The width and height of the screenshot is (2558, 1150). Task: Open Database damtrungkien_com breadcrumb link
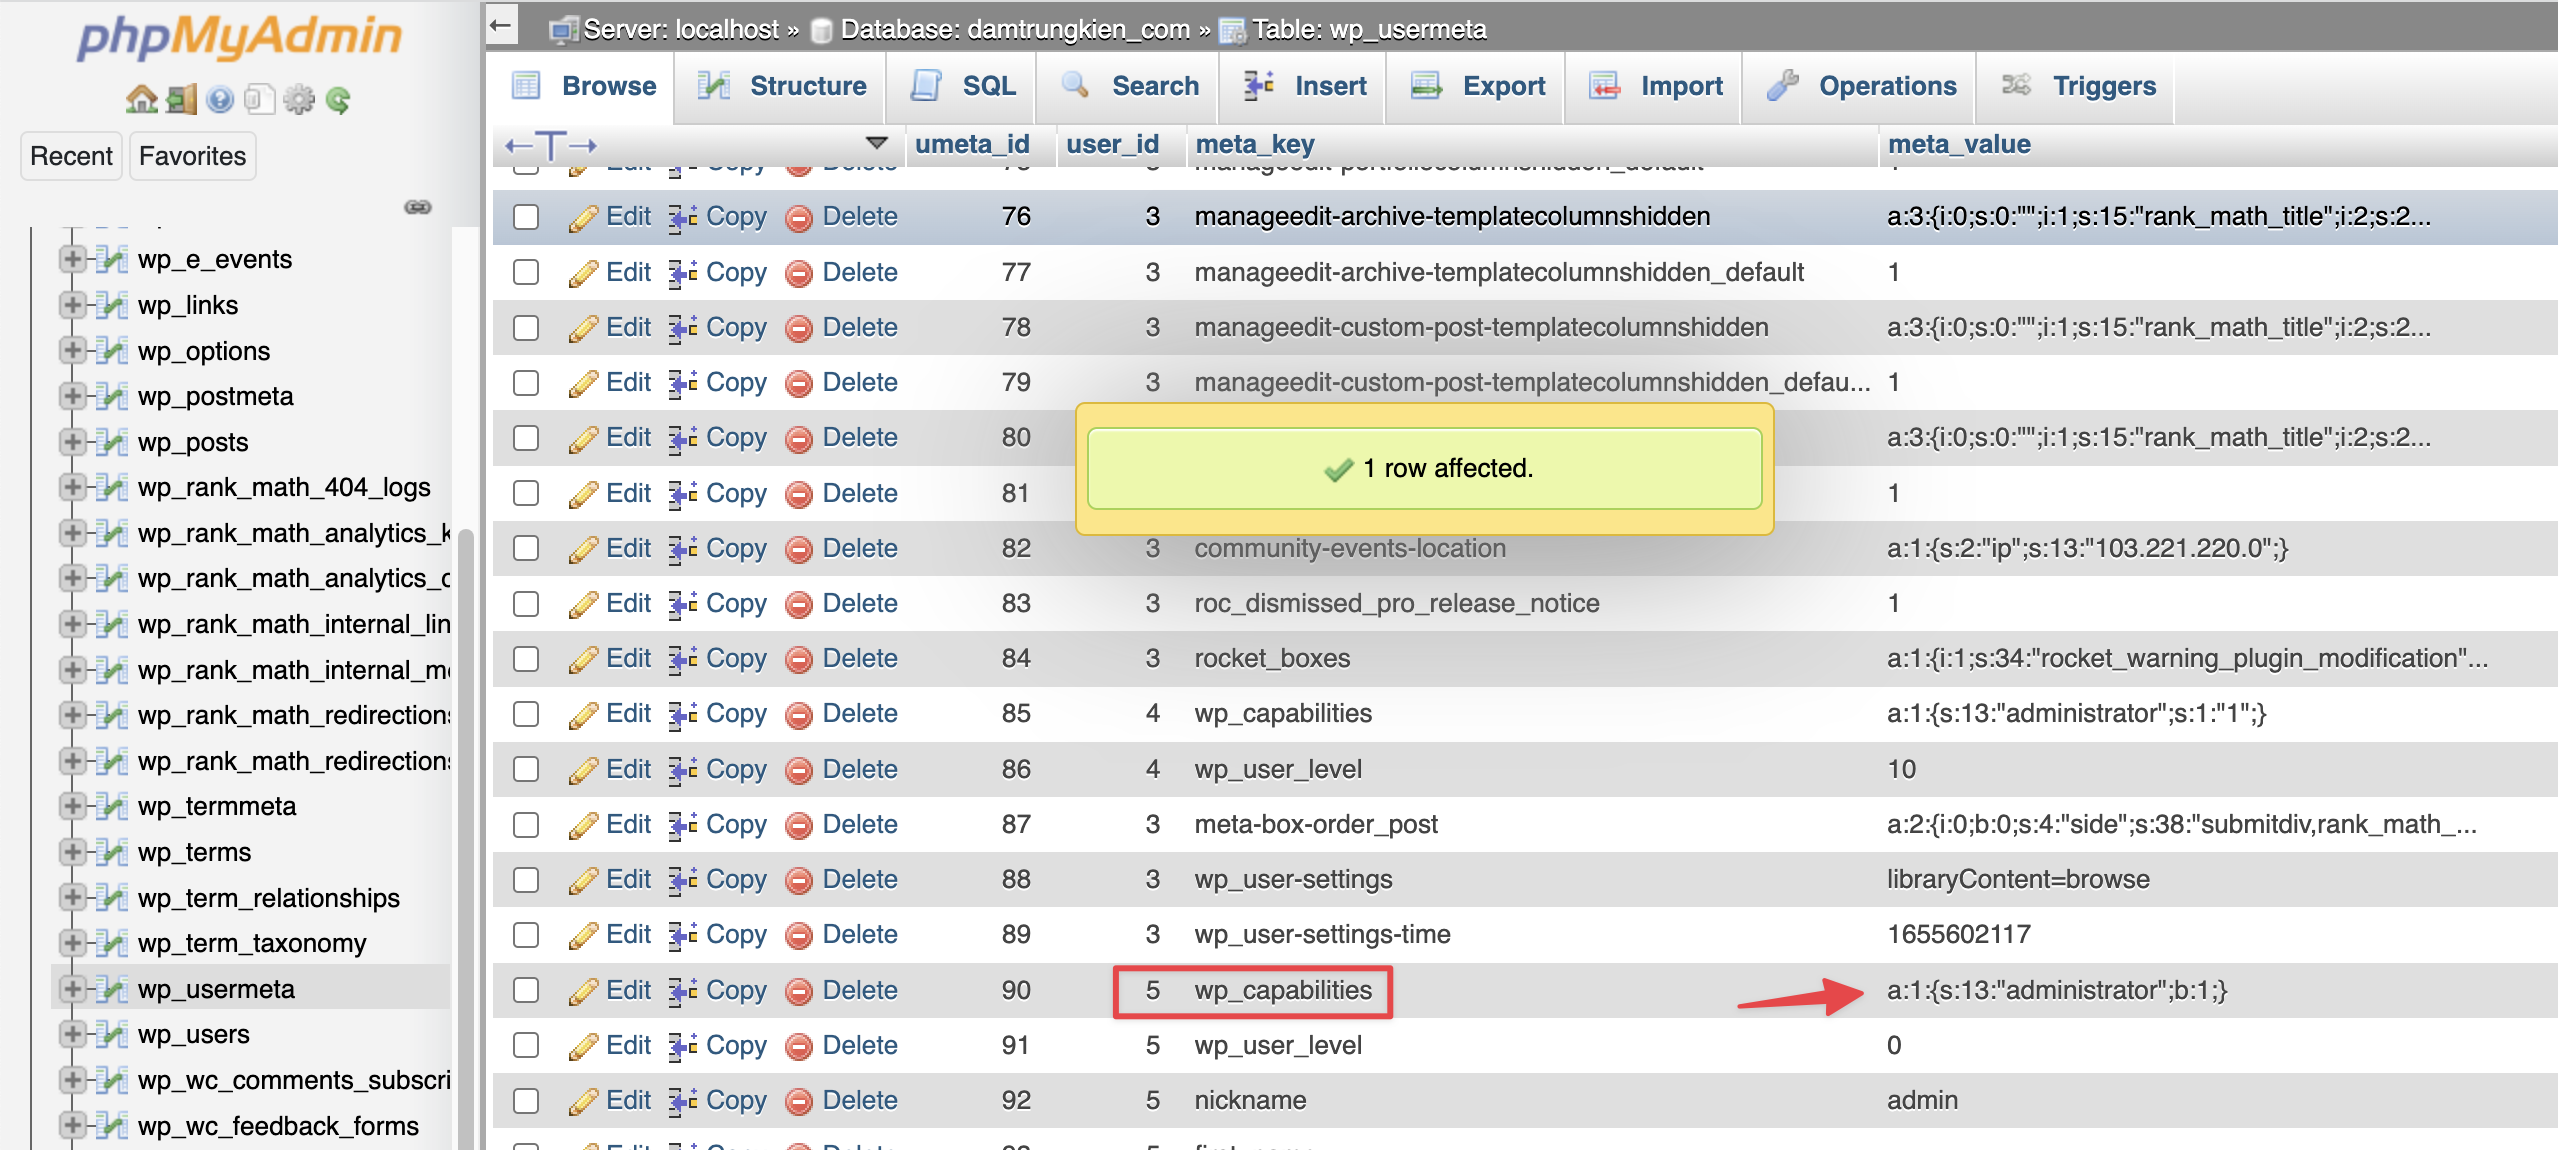1014,30
